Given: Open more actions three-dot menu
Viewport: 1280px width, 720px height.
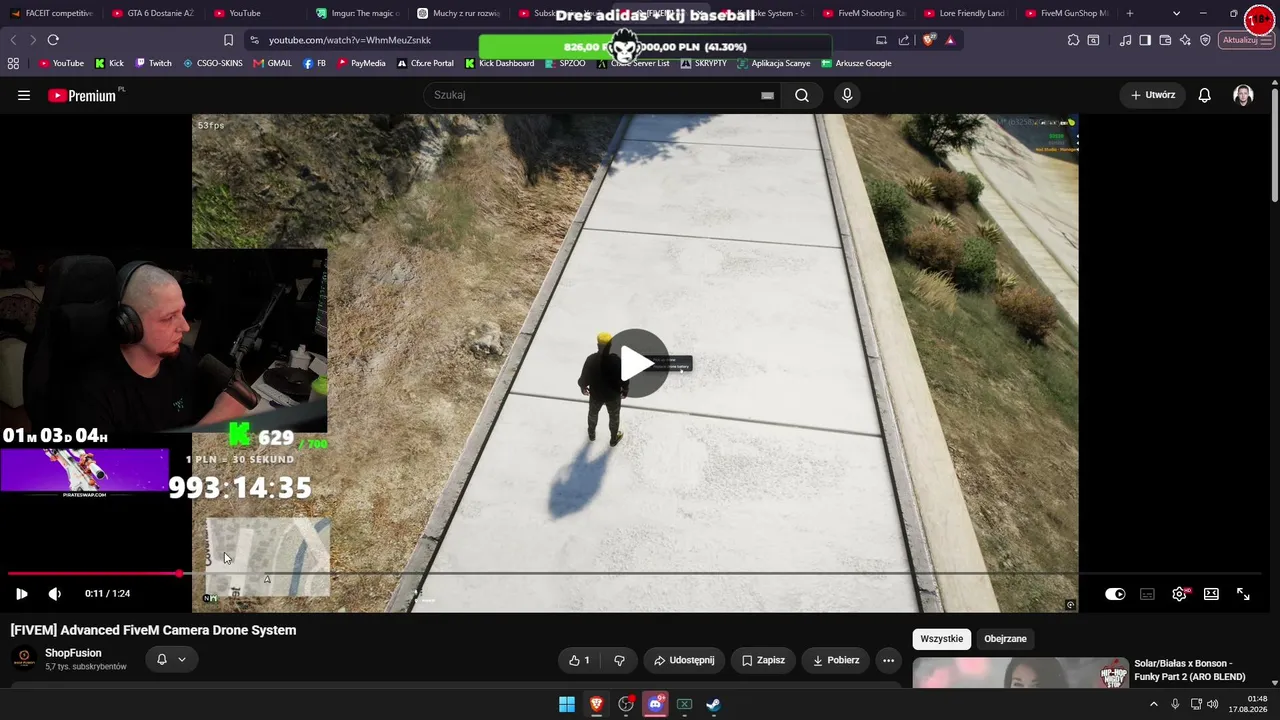Looking at the screenshot, I should point(888,660).
